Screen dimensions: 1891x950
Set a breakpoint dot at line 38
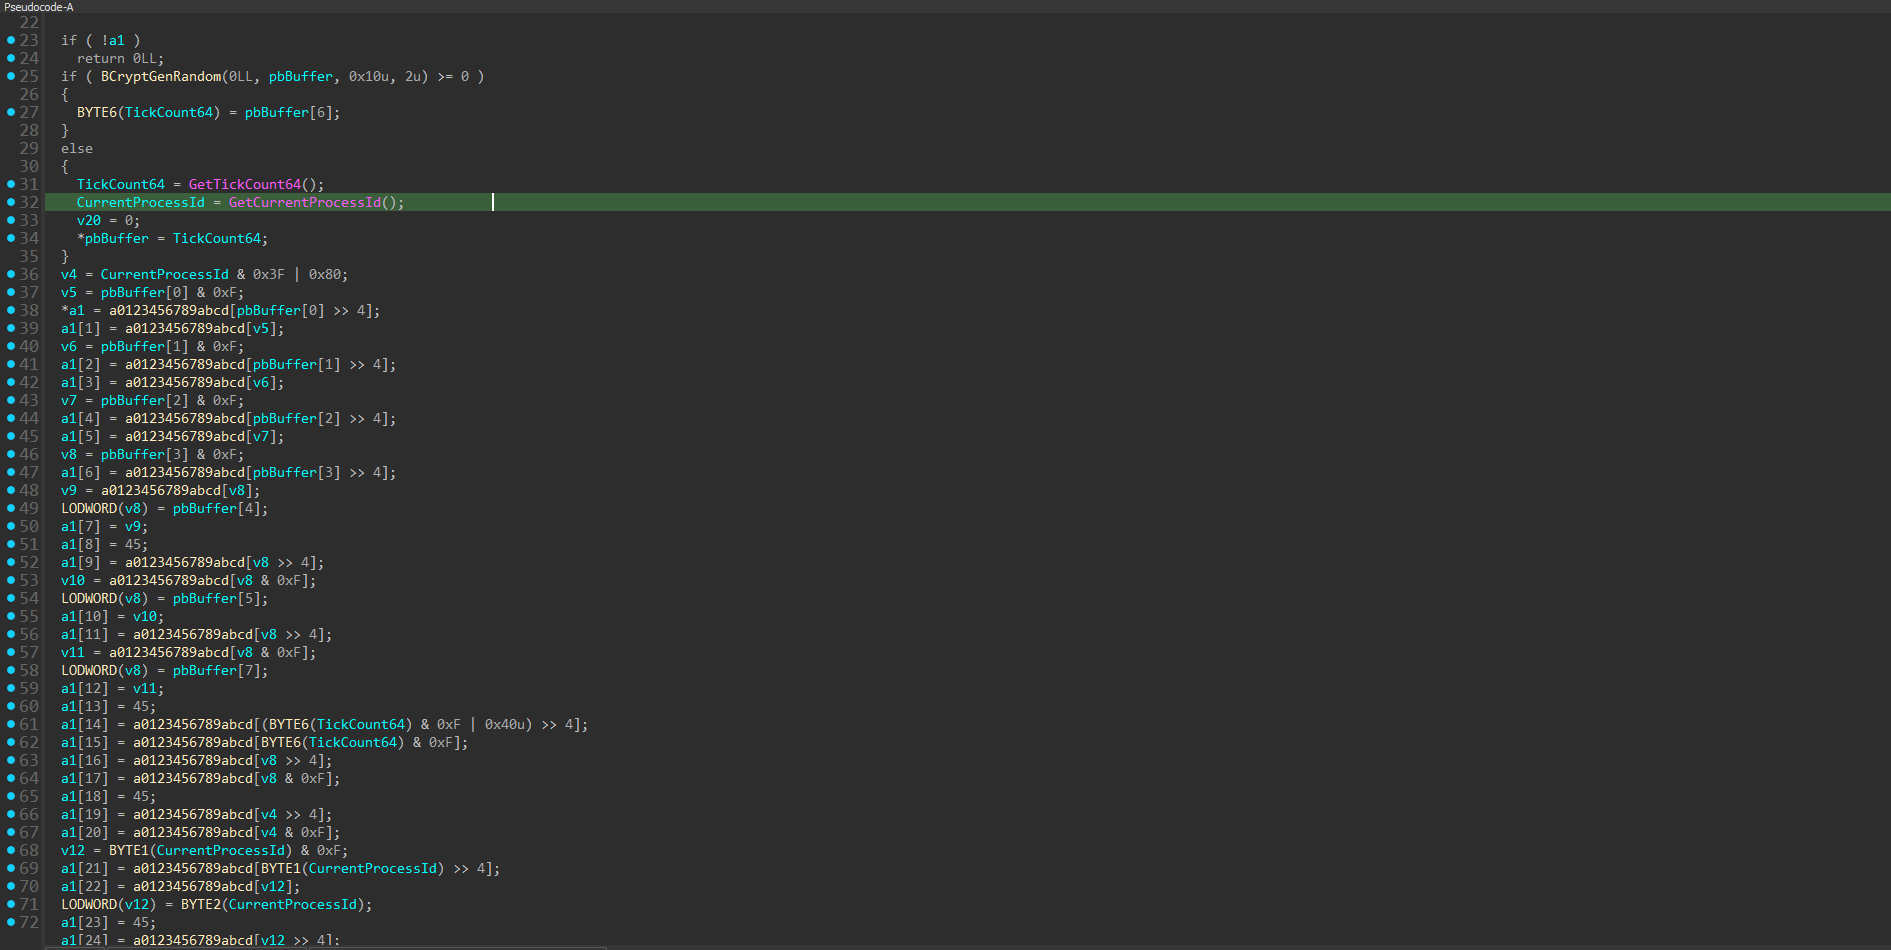[x=11, y=310]
